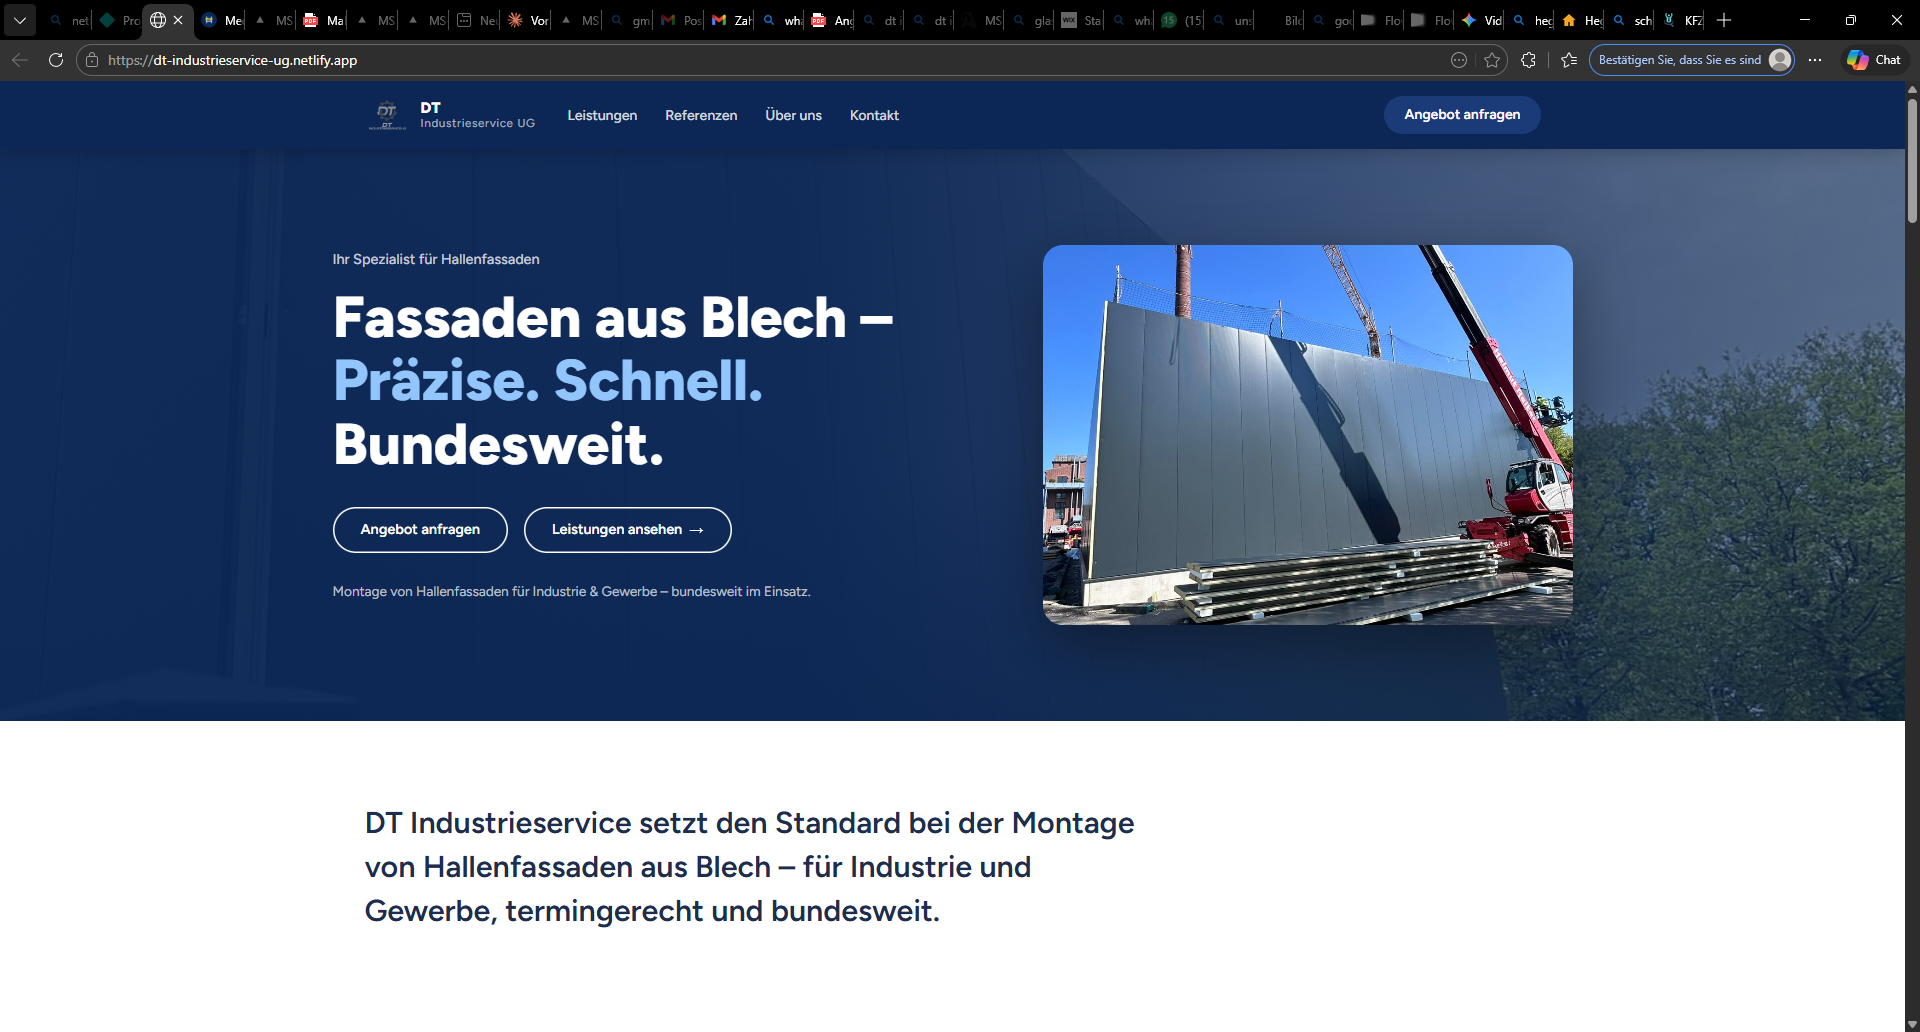Open a new browser tab
The width and height of the screenshot is (1920, 1032).
1724,20
